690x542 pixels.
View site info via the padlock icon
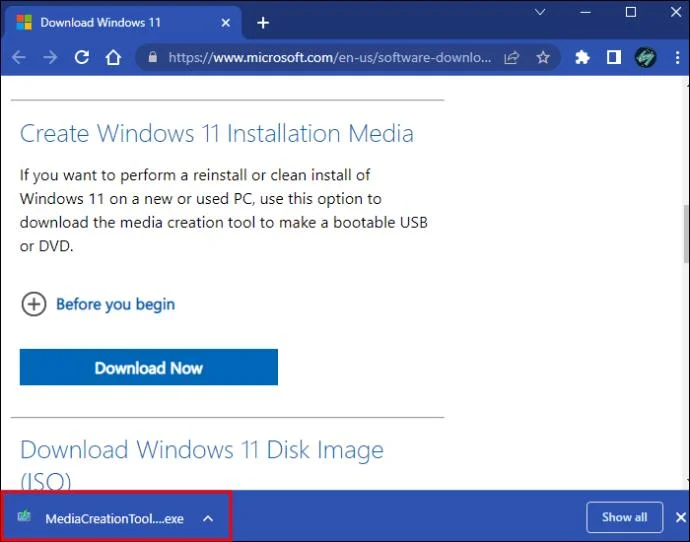(152, 57)
